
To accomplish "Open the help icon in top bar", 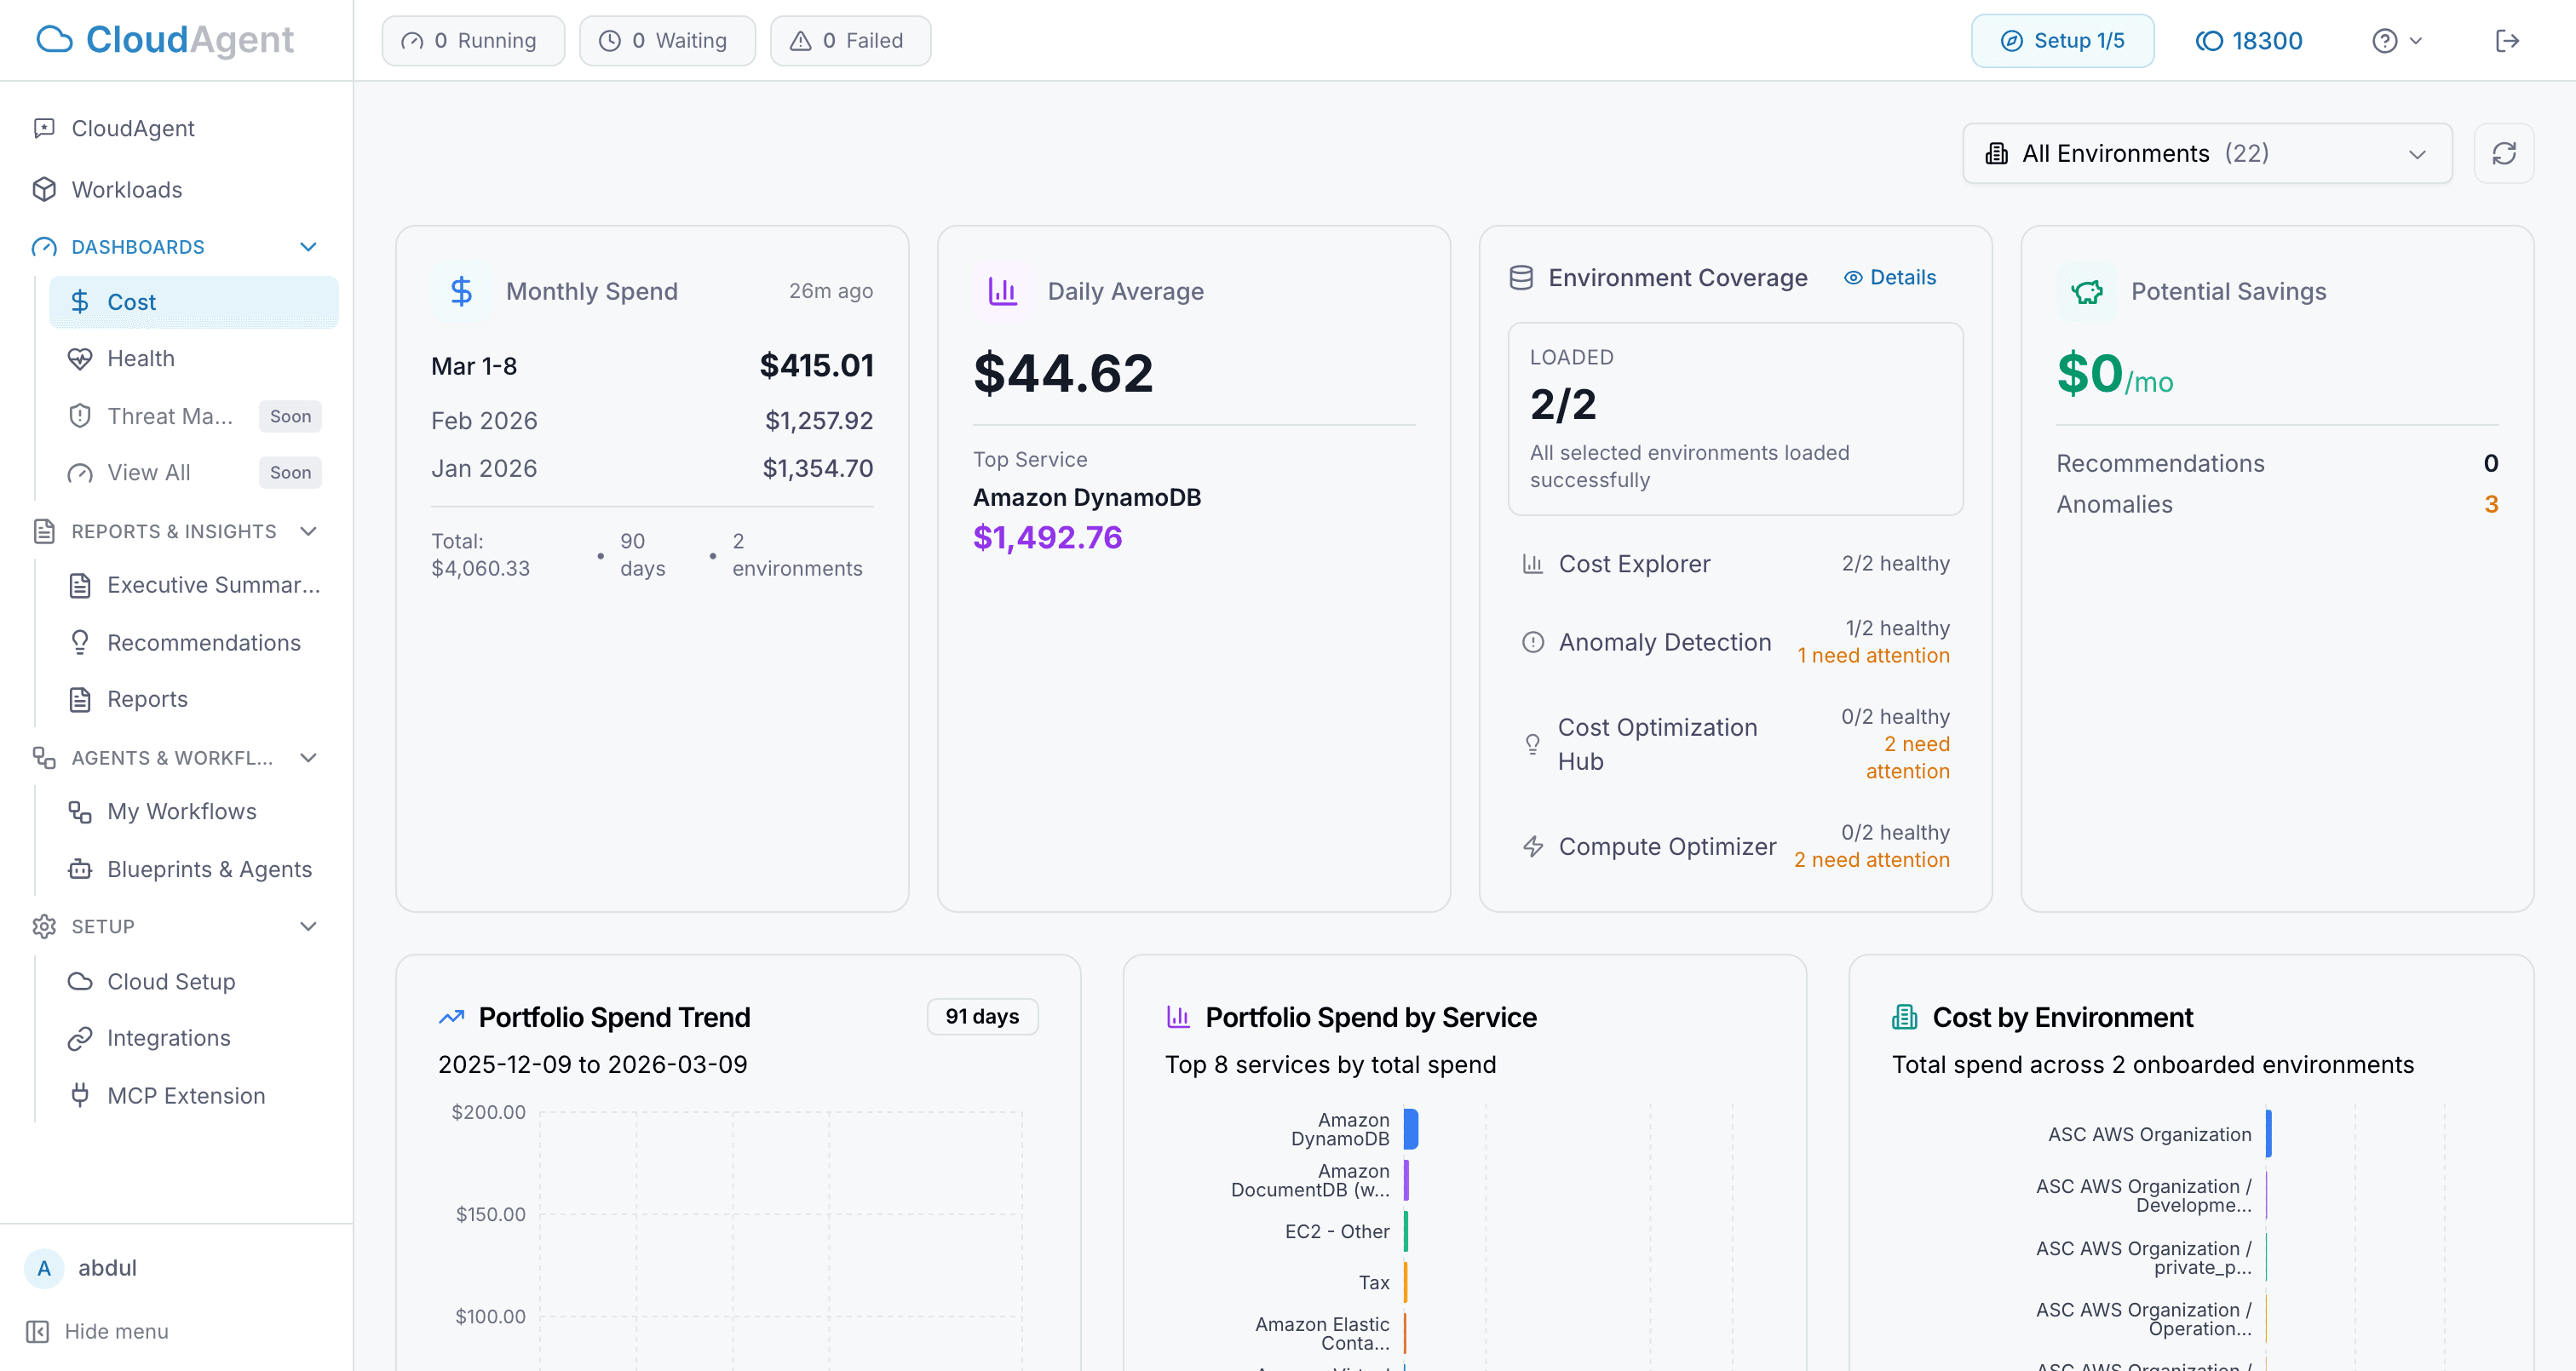I will (2388, 40).
